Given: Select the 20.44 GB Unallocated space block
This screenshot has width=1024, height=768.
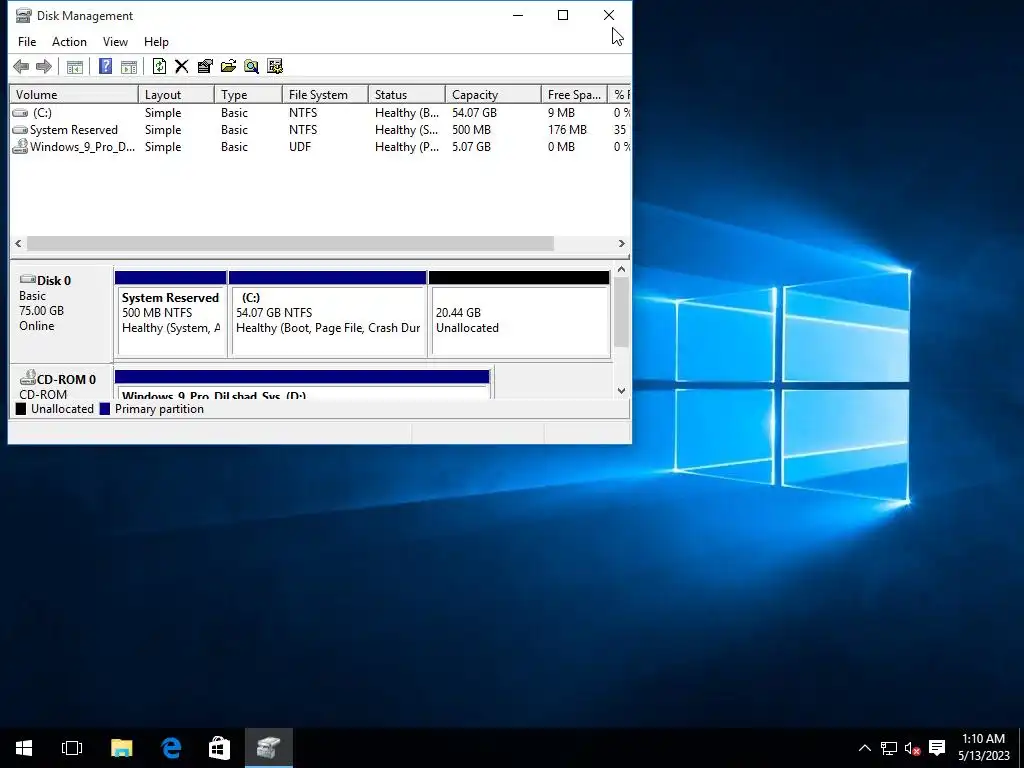Looking at the screenshot, I should tap(519, 314).
